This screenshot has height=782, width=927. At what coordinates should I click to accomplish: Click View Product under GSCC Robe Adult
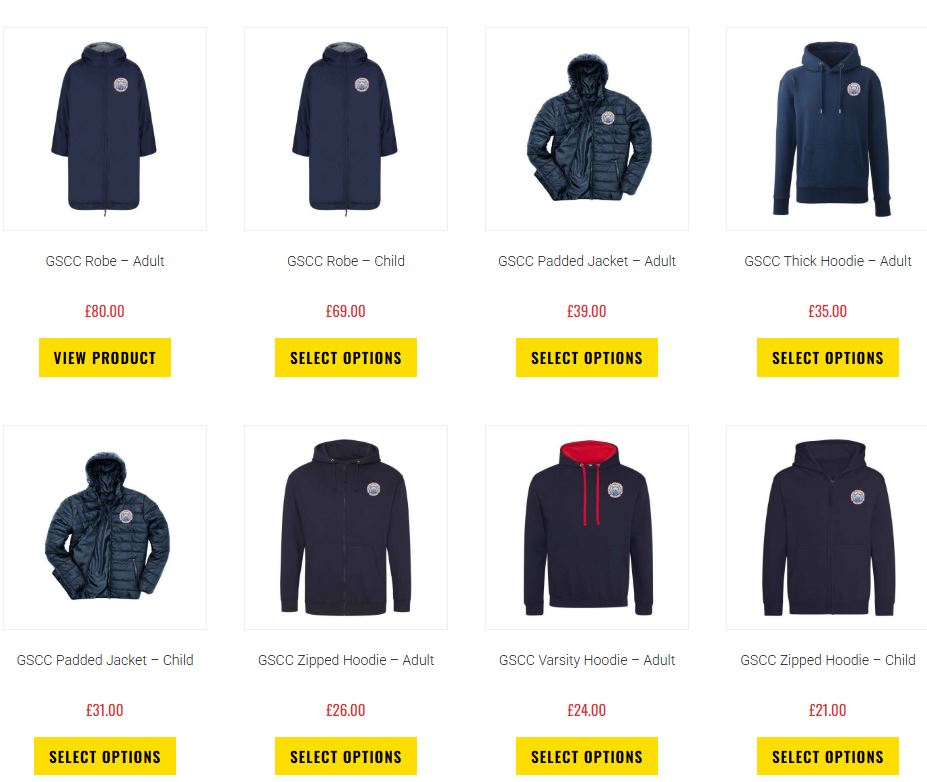point(105,358)
